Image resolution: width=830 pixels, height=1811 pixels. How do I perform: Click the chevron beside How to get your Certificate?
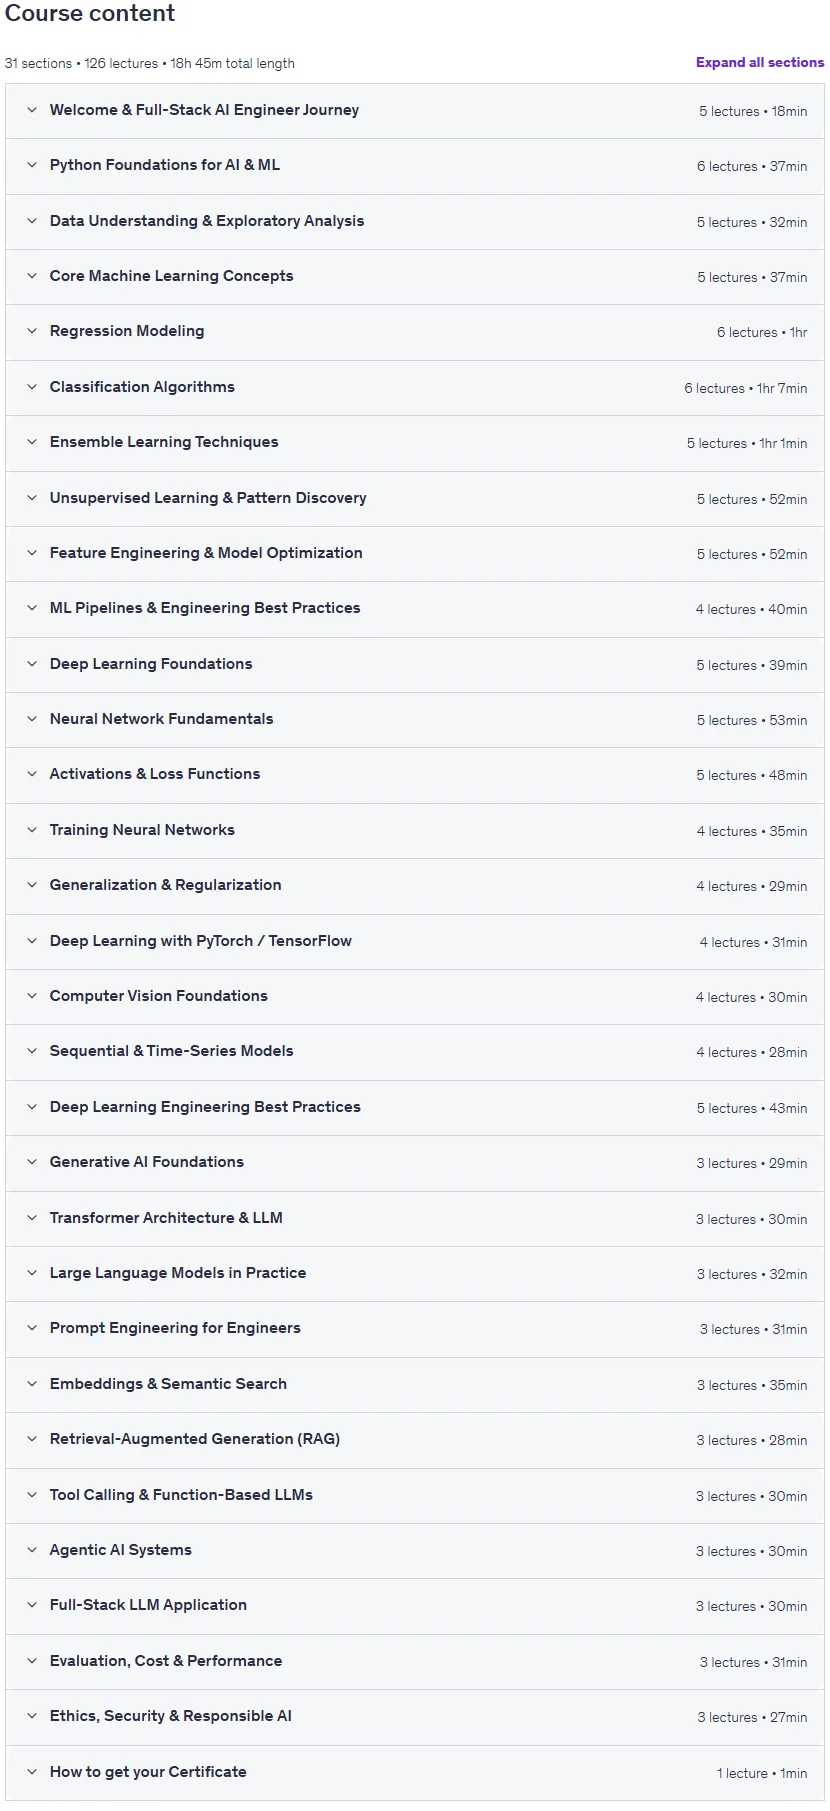[32, 1772]
